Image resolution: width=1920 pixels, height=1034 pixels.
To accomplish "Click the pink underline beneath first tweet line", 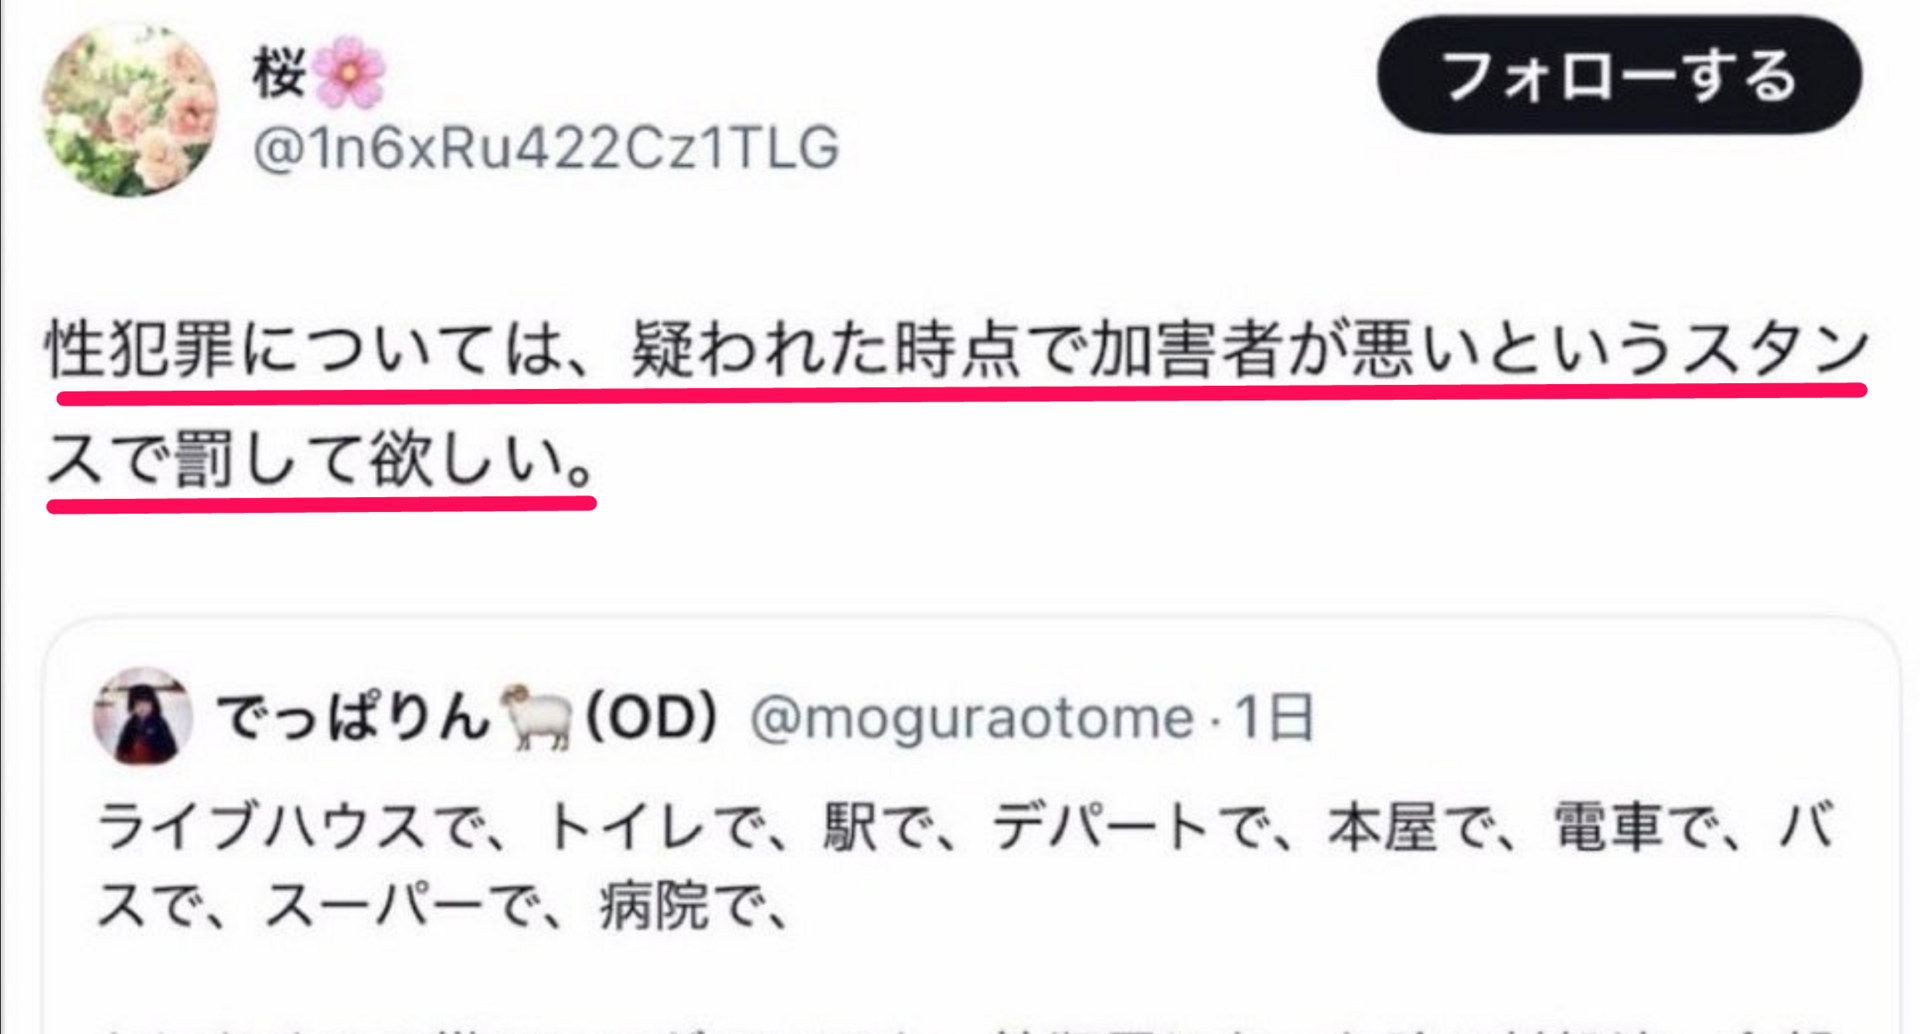I will coord(962,394).
